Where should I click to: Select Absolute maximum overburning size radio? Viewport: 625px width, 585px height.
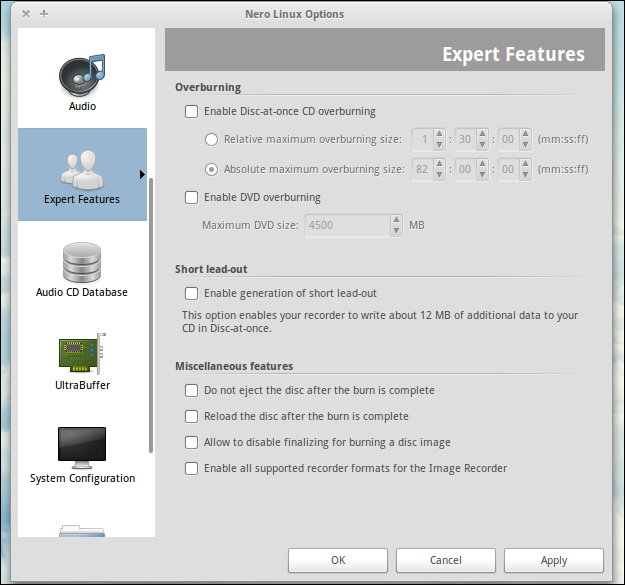click(x=211, y=169)
